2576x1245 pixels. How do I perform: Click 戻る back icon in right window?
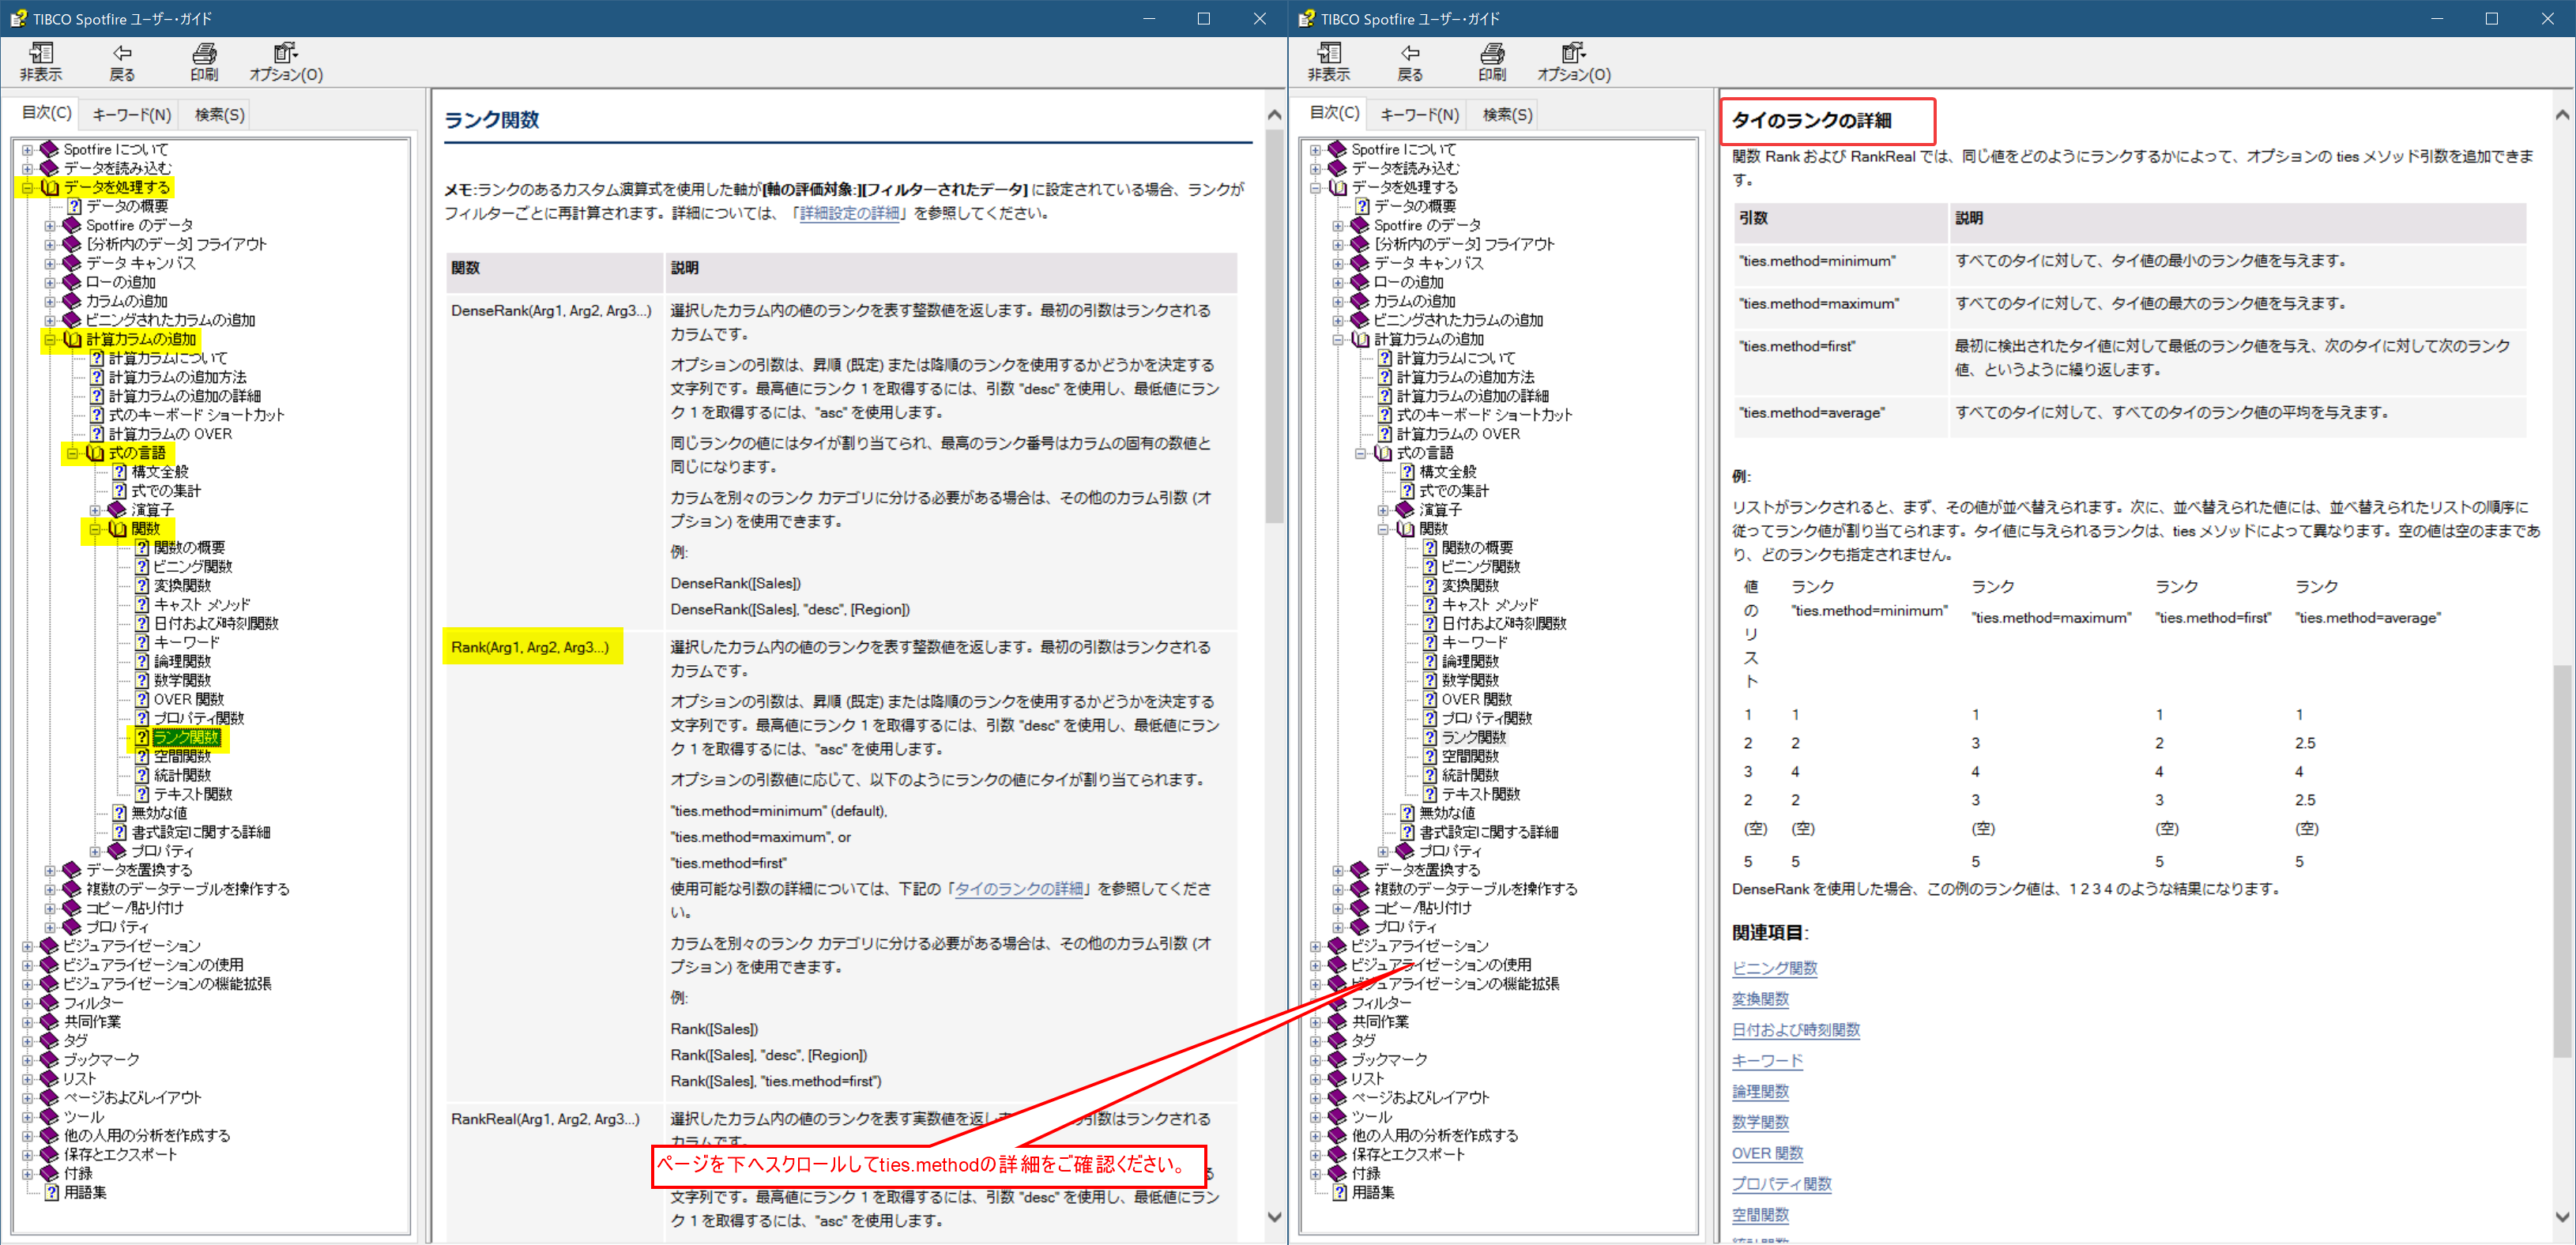click(x=1410, y=62)
